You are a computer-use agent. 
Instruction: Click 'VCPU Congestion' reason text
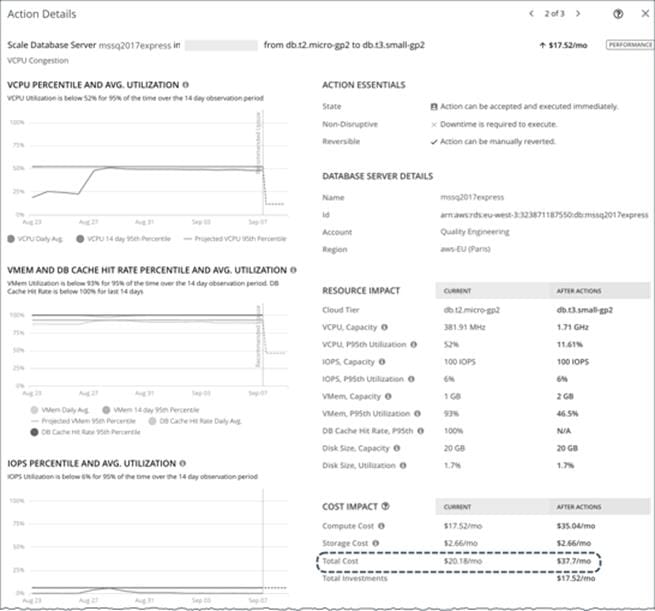tap(38, 61)
